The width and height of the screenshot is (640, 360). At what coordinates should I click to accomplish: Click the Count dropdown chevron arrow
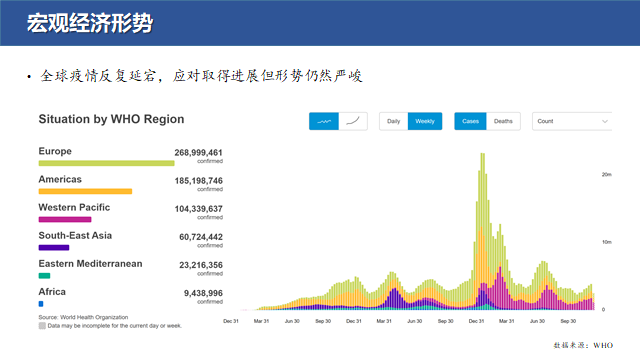coord(605,121)
